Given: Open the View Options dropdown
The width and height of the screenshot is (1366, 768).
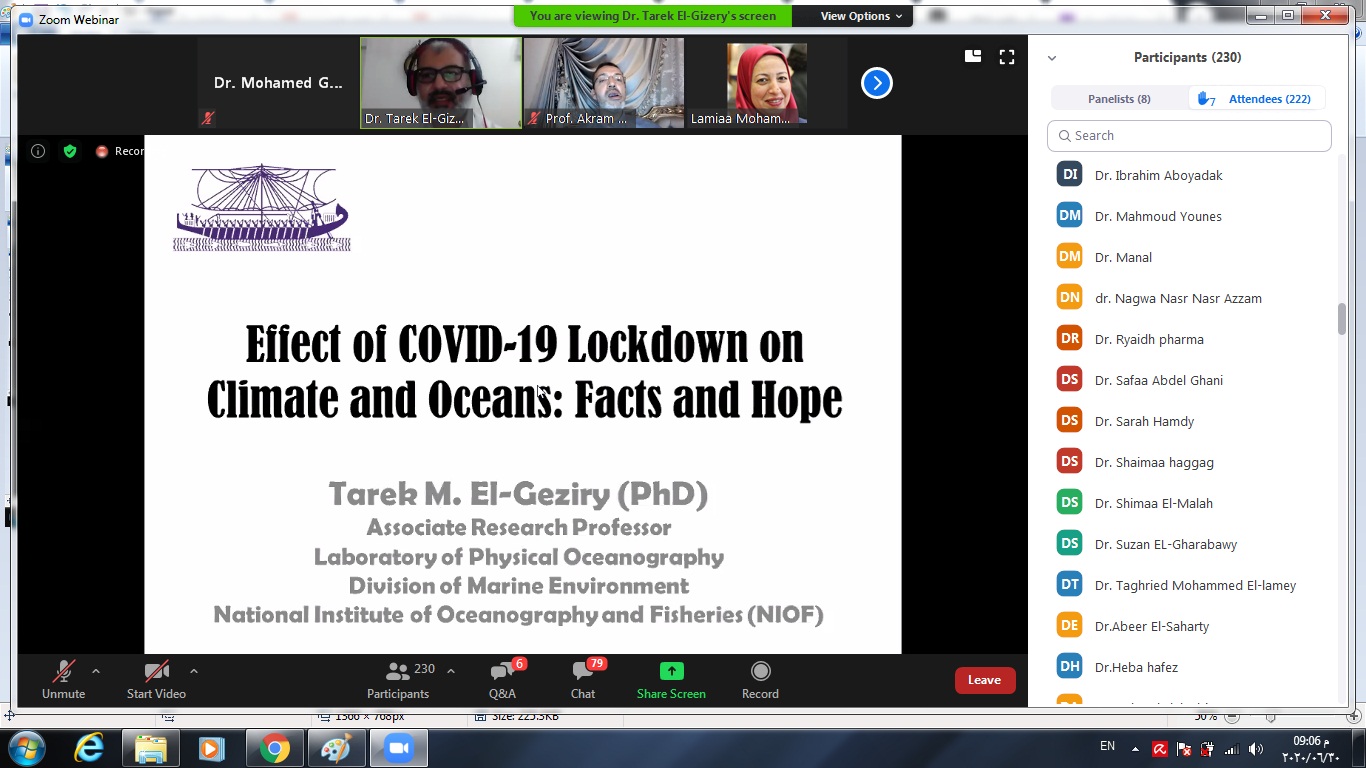Looking at the screenshot, I should click(x=861, y=16).
